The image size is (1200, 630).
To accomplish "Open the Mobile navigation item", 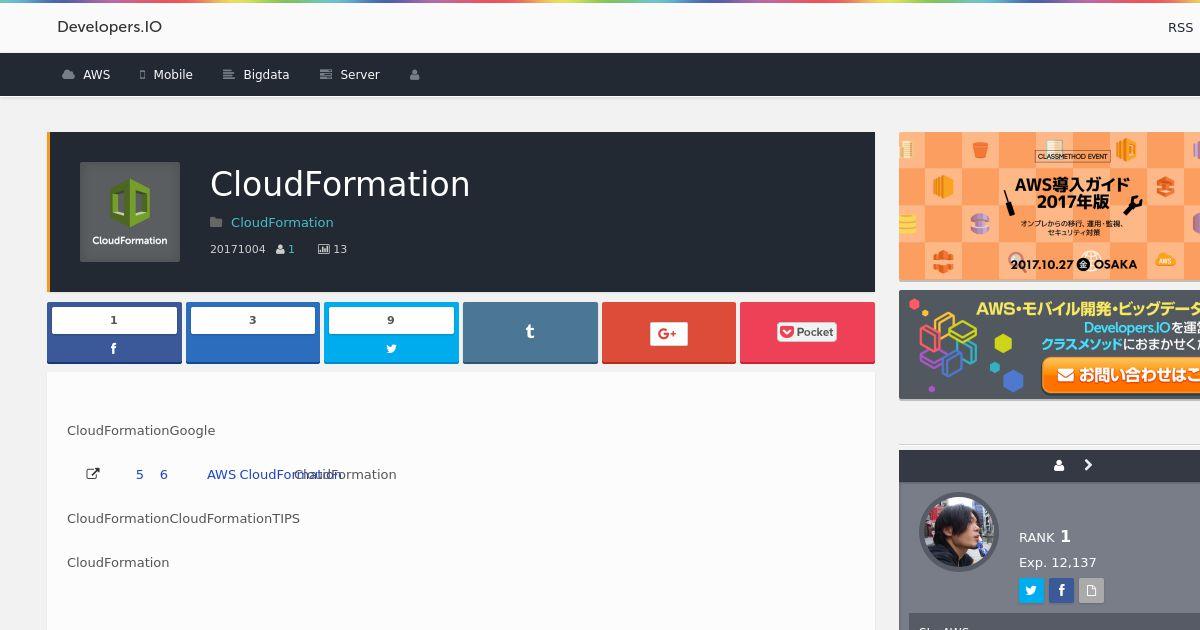I will [166, 75].
